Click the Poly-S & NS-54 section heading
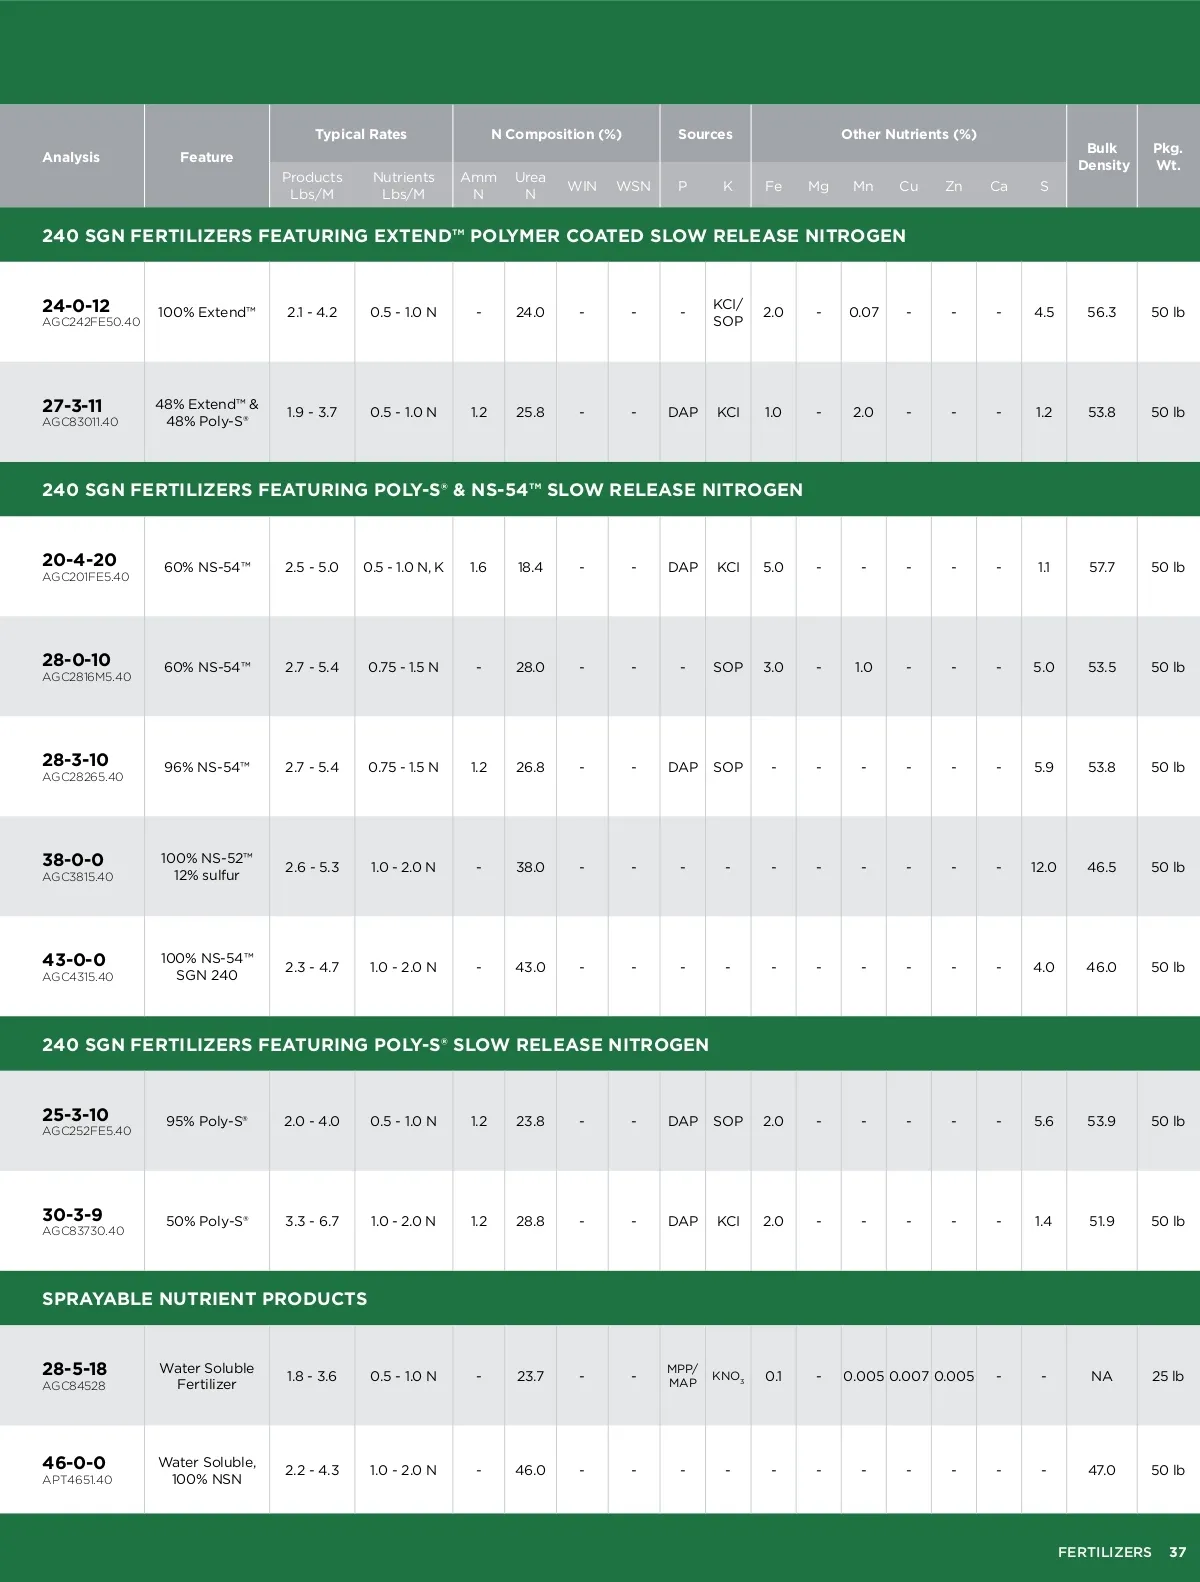 [422, 490]
